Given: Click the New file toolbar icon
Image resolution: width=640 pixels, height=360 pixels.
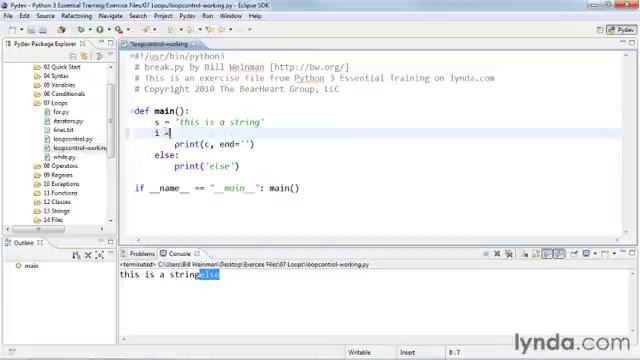Looking at the screenshot, I should (13, 30).
